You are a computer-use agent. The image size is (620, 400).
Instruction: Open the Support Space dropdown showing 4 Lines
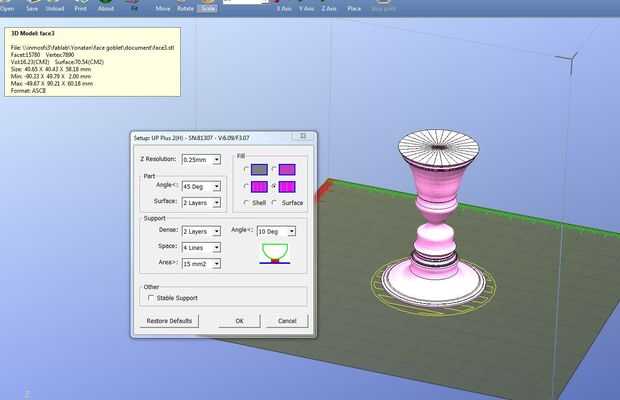[201, 247]
